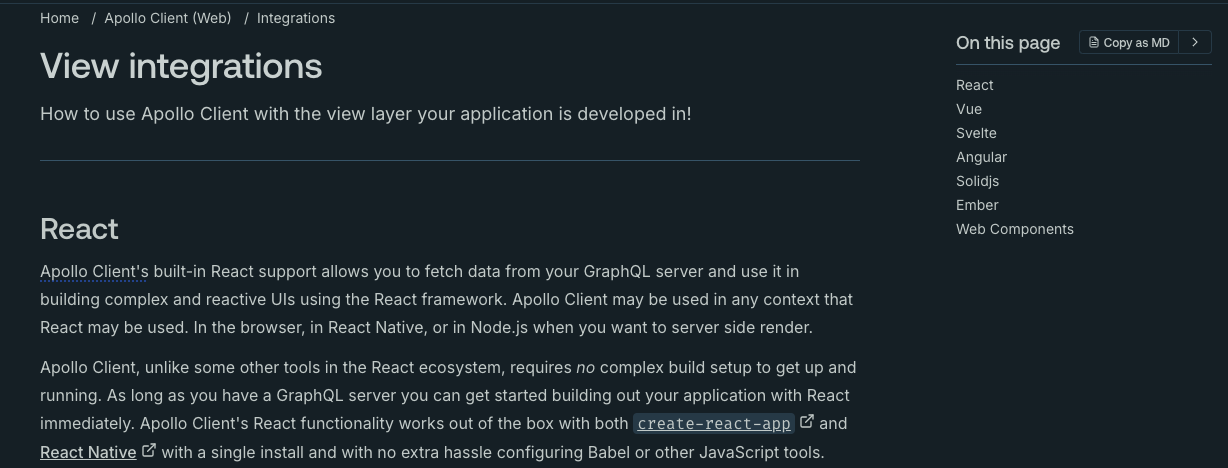This screenshot has width=1228, height=468.
Task: Click the On this page heading
Action: [1008, 42]
